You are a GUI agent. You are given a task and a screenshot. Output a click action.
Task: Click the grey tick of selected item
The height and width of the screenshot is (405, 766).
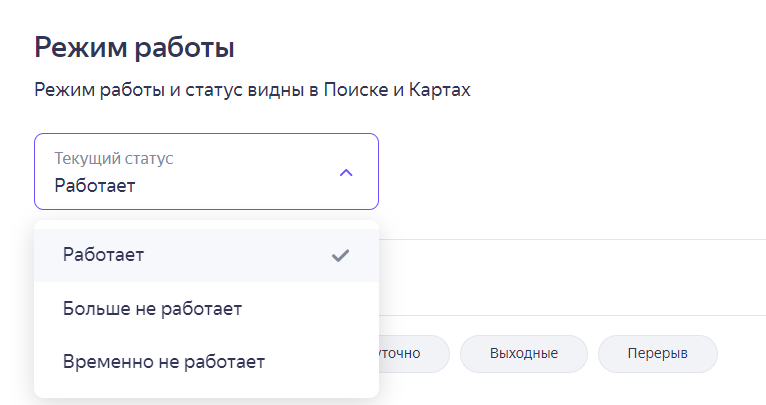tap(340, 255)
